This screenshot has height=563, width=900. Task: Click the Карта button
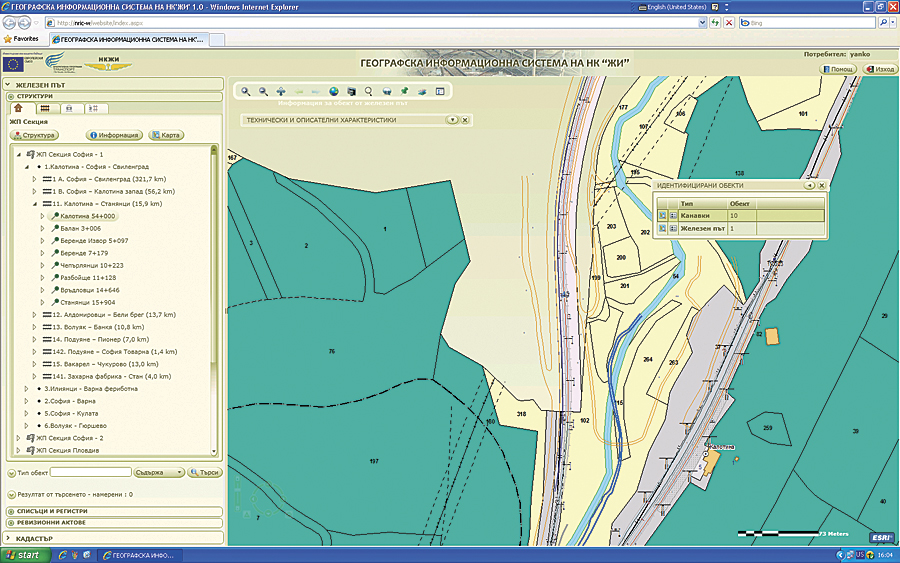point(166,135)
